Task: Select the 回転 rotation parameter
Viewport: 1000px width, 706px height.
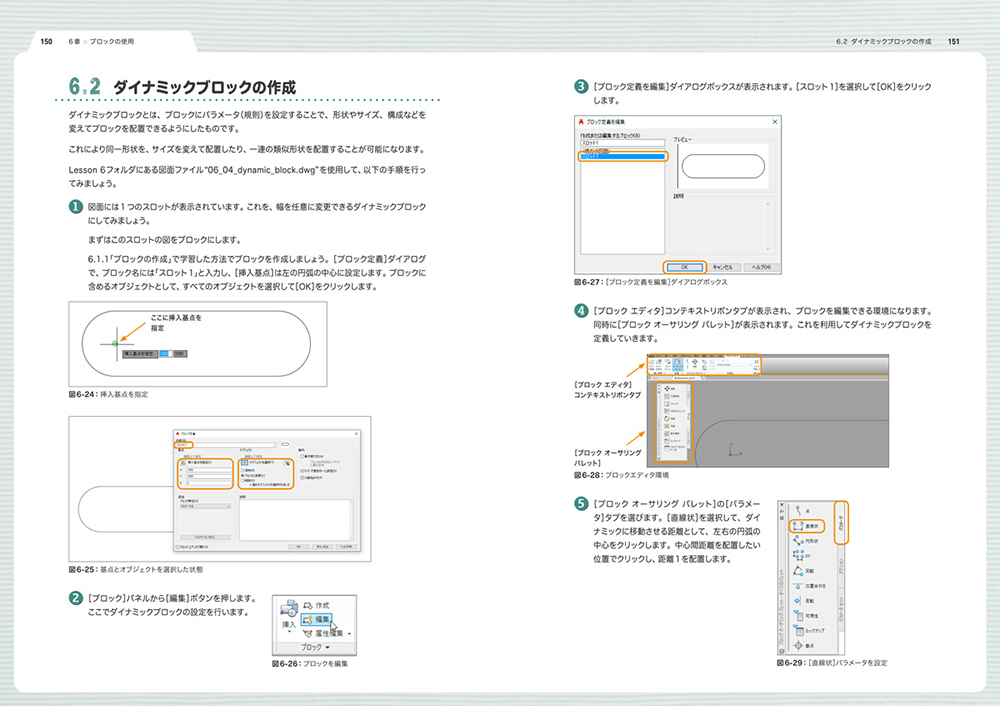Action: (804, 571)
